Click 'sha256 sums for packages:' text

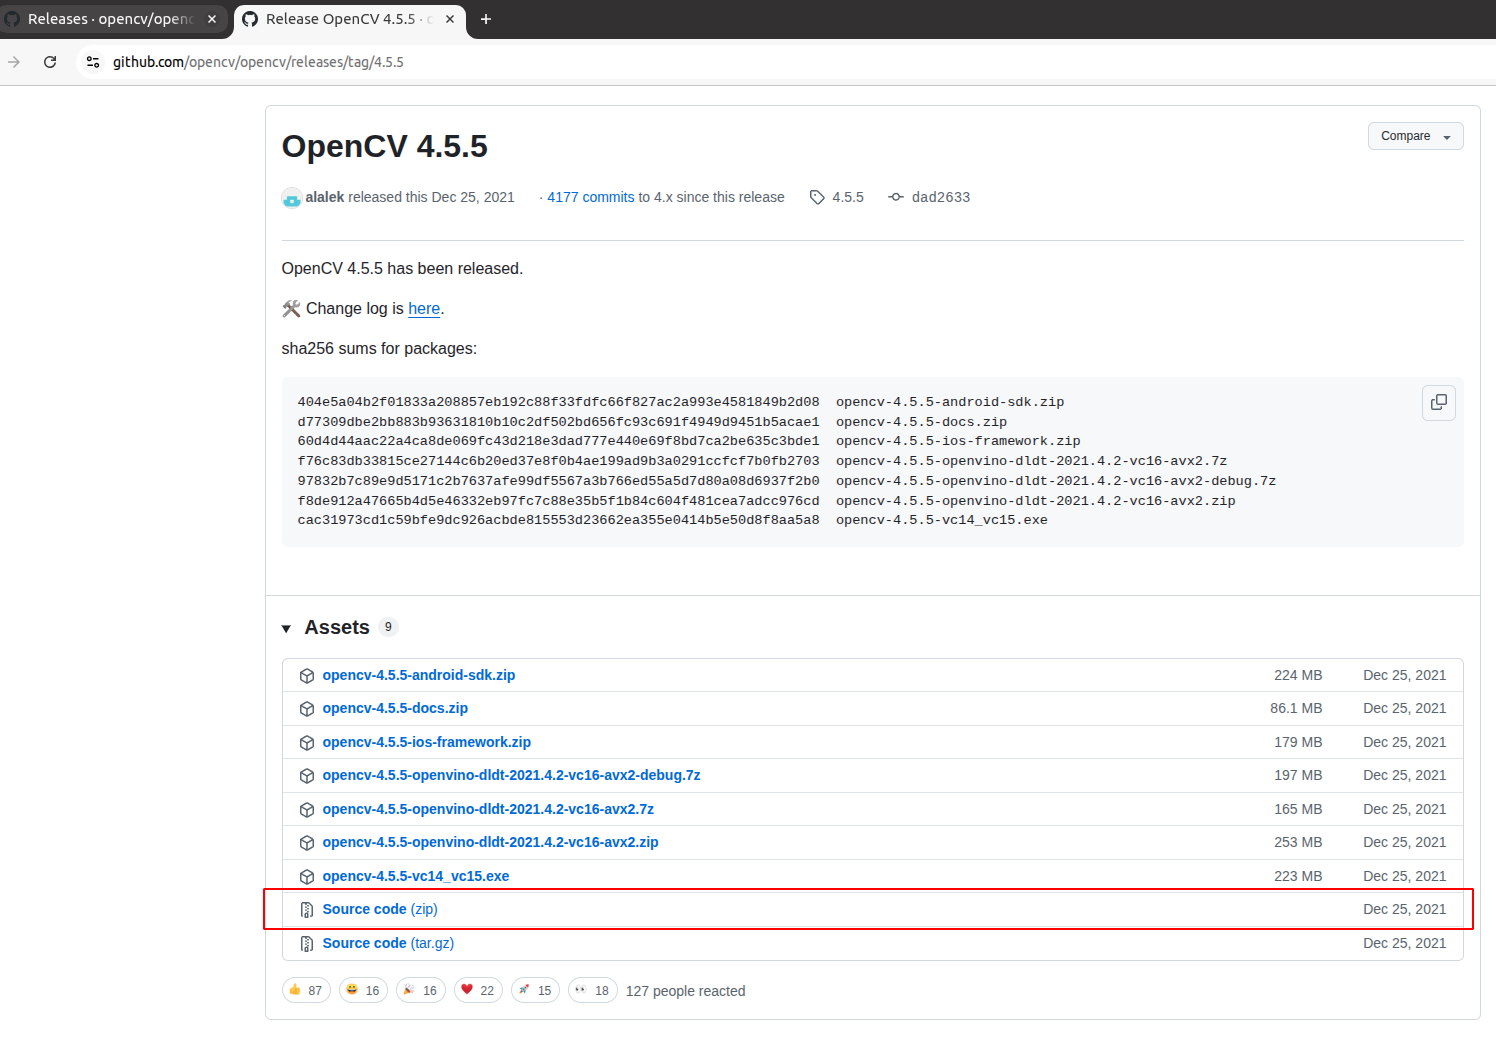(x=379, y=348)
